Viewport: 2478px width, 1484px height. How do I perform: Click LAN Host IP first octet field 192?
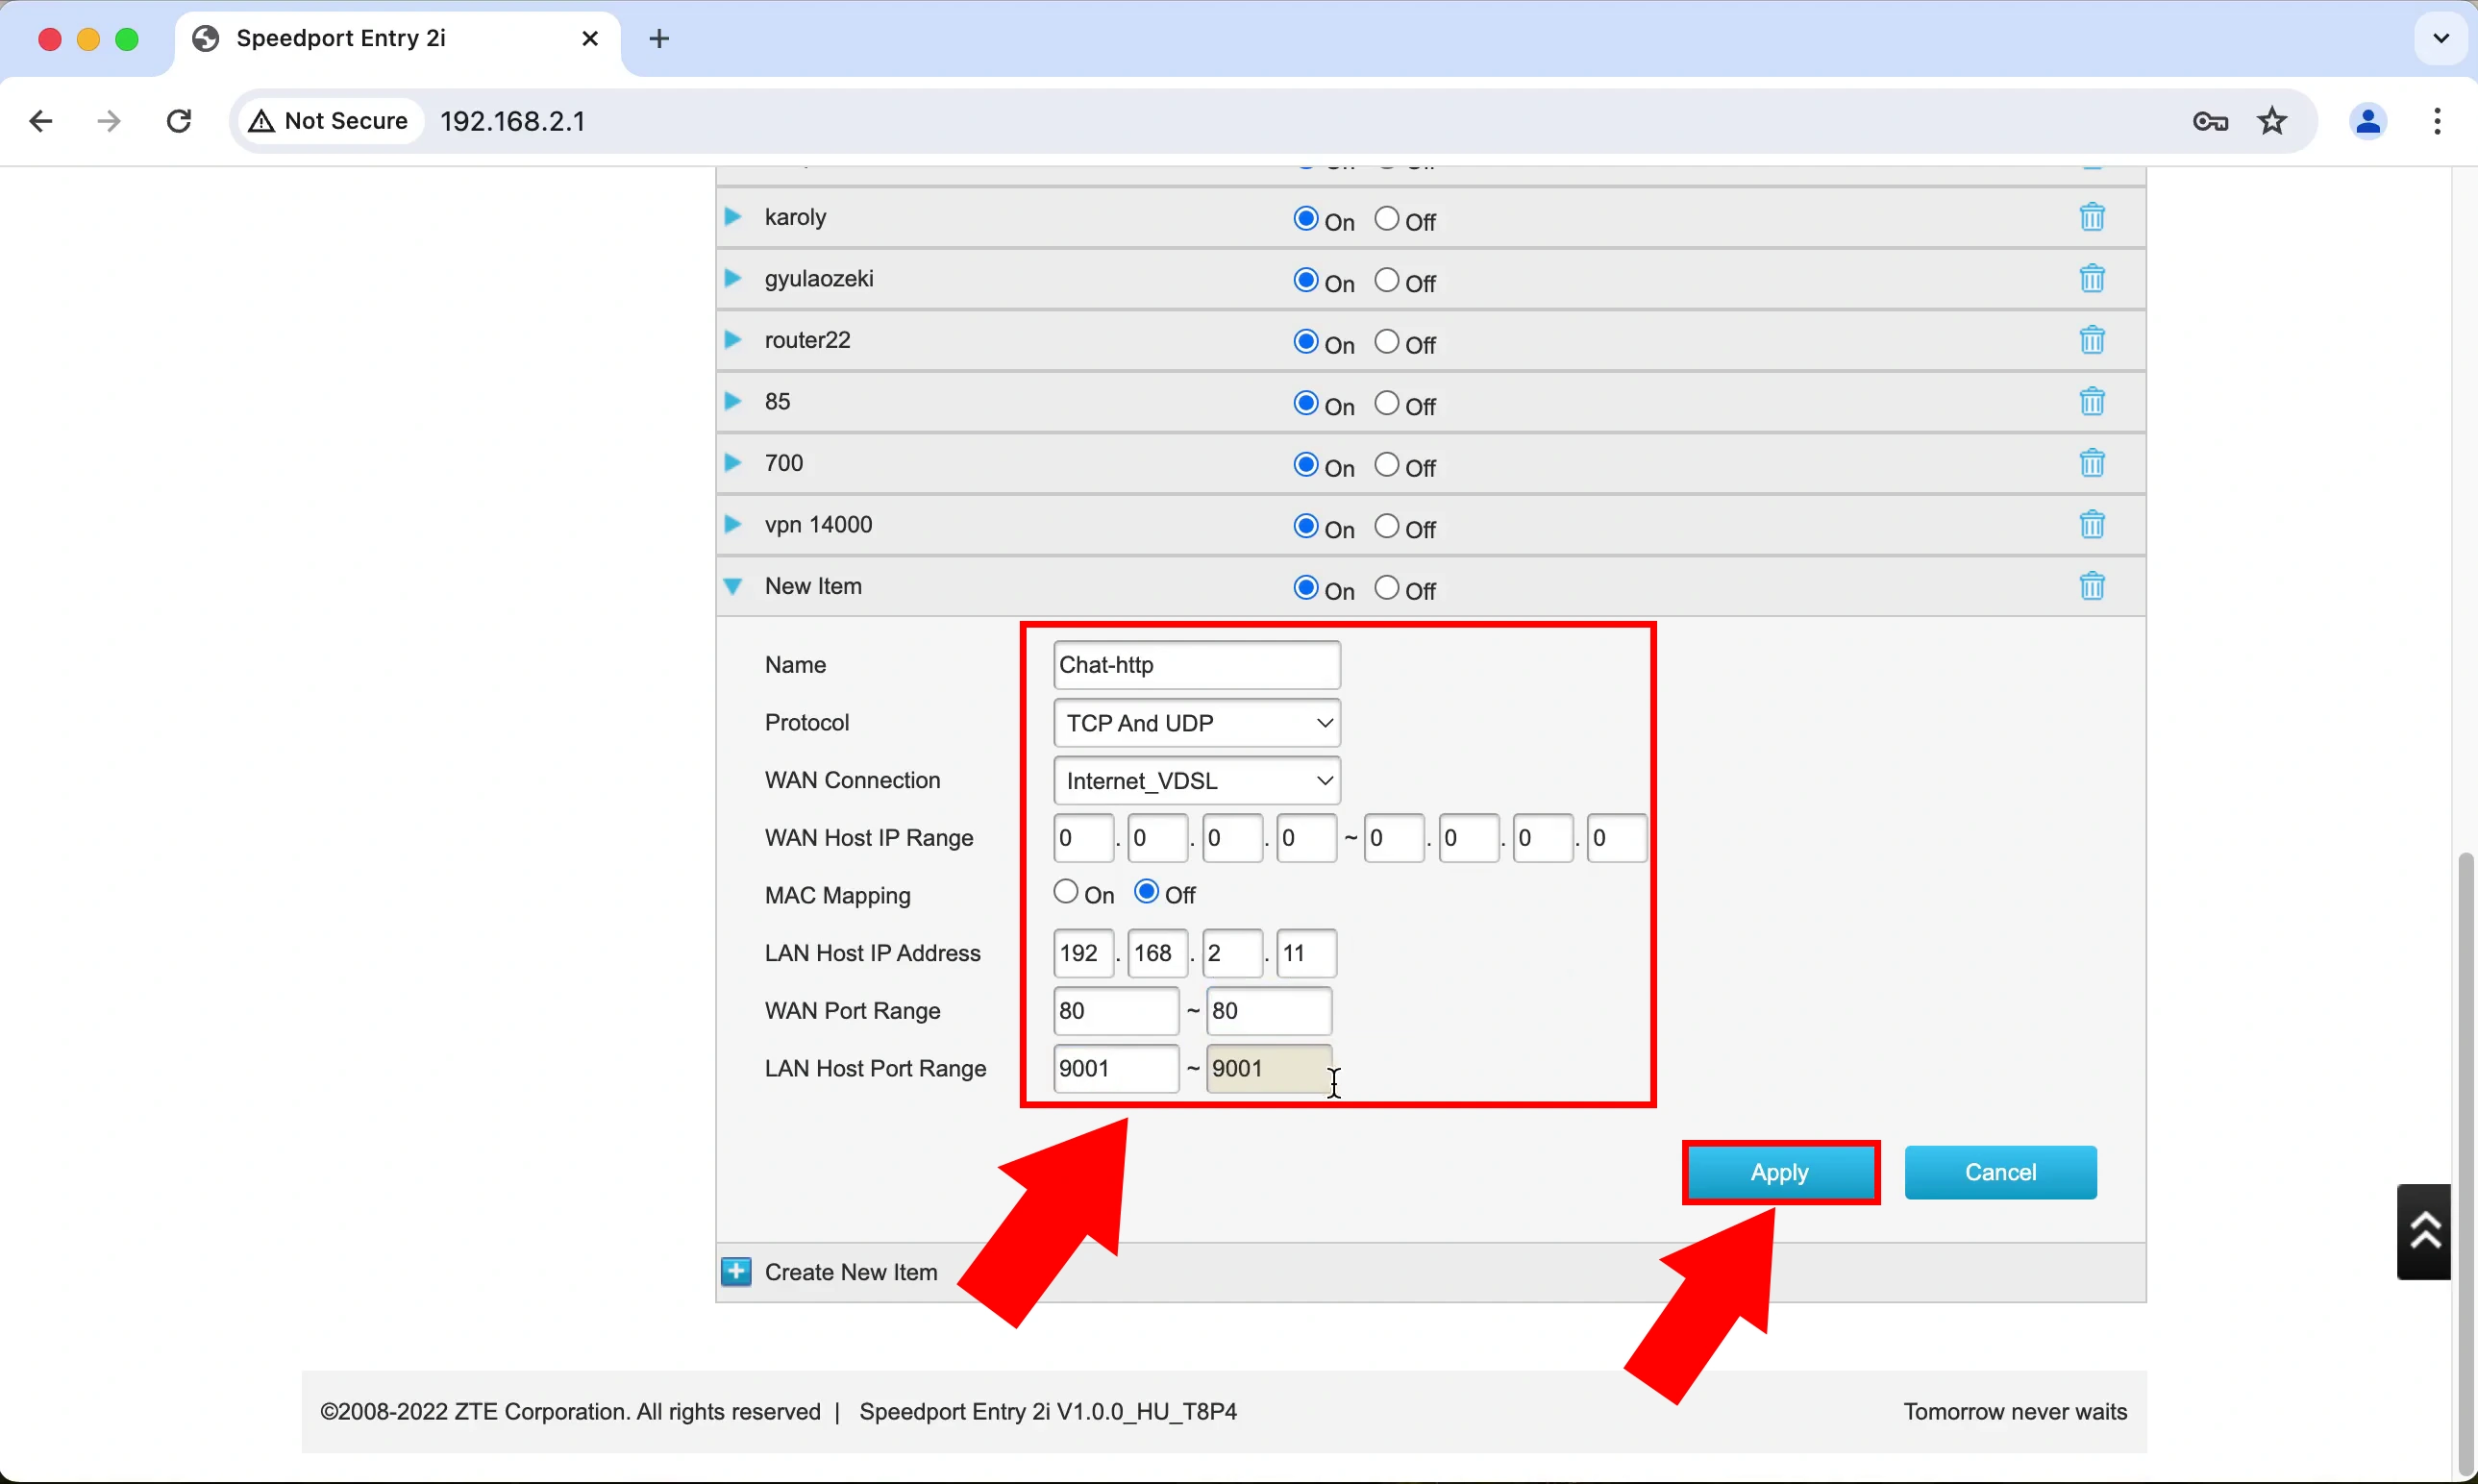click(x=1083, y=953)
